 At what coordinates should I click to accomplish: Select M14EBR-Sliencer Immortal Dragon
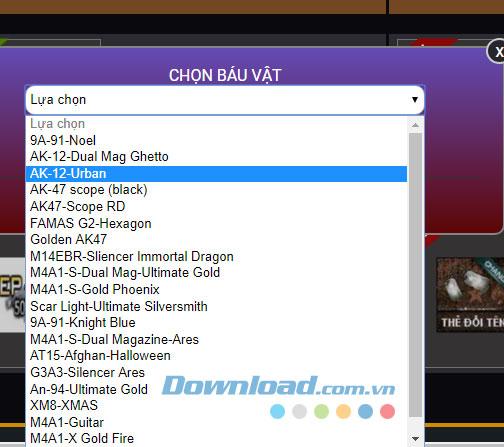(x=216, y=256)
